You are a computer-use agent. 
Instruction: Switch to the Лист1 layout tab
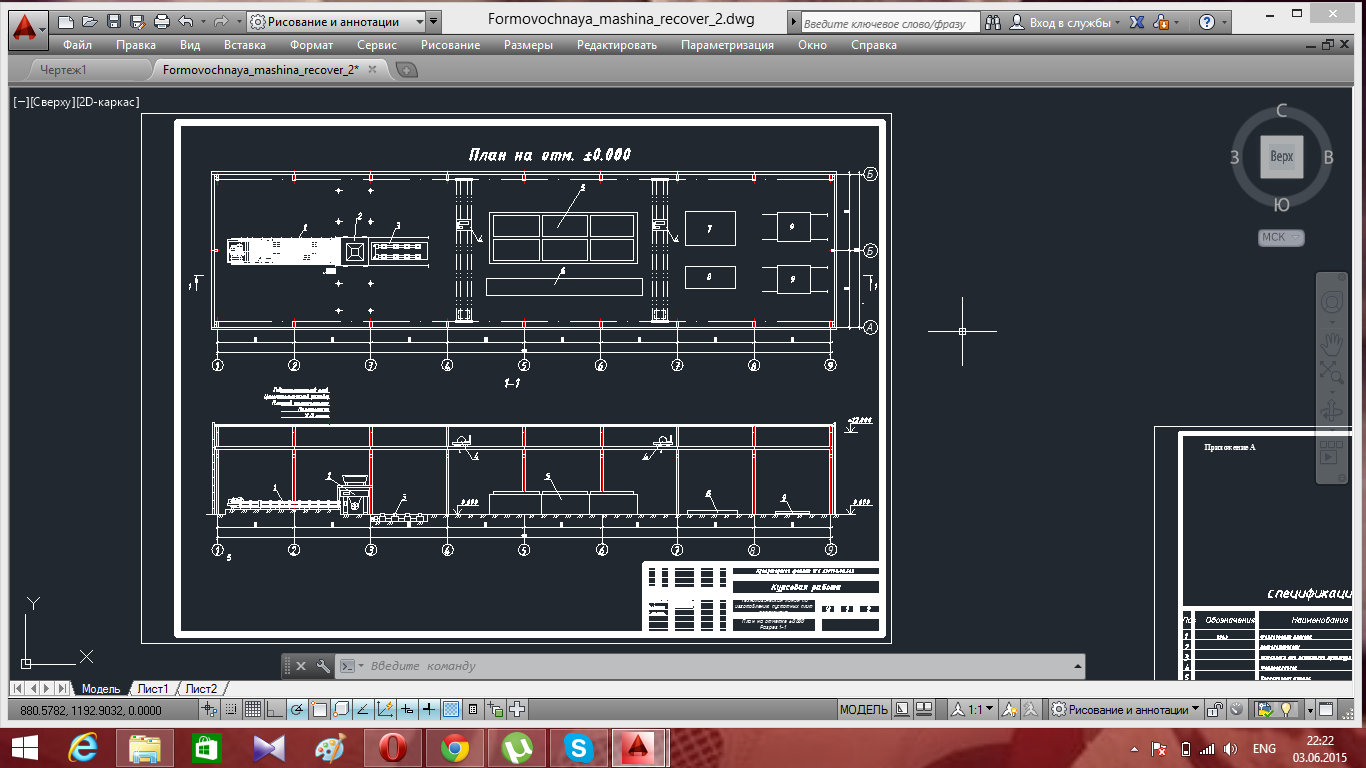[x=153, y=689]
